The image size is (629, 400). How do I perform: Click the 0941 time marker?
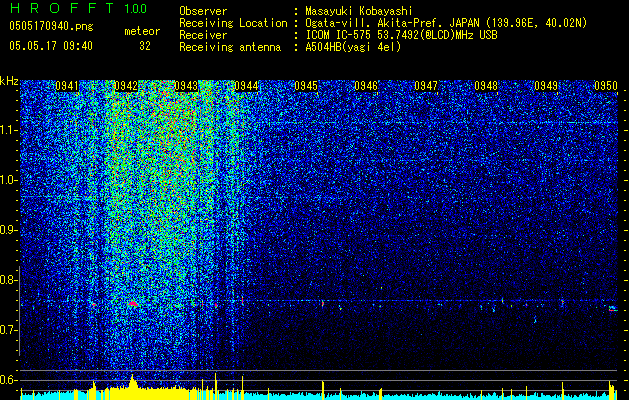67,86
